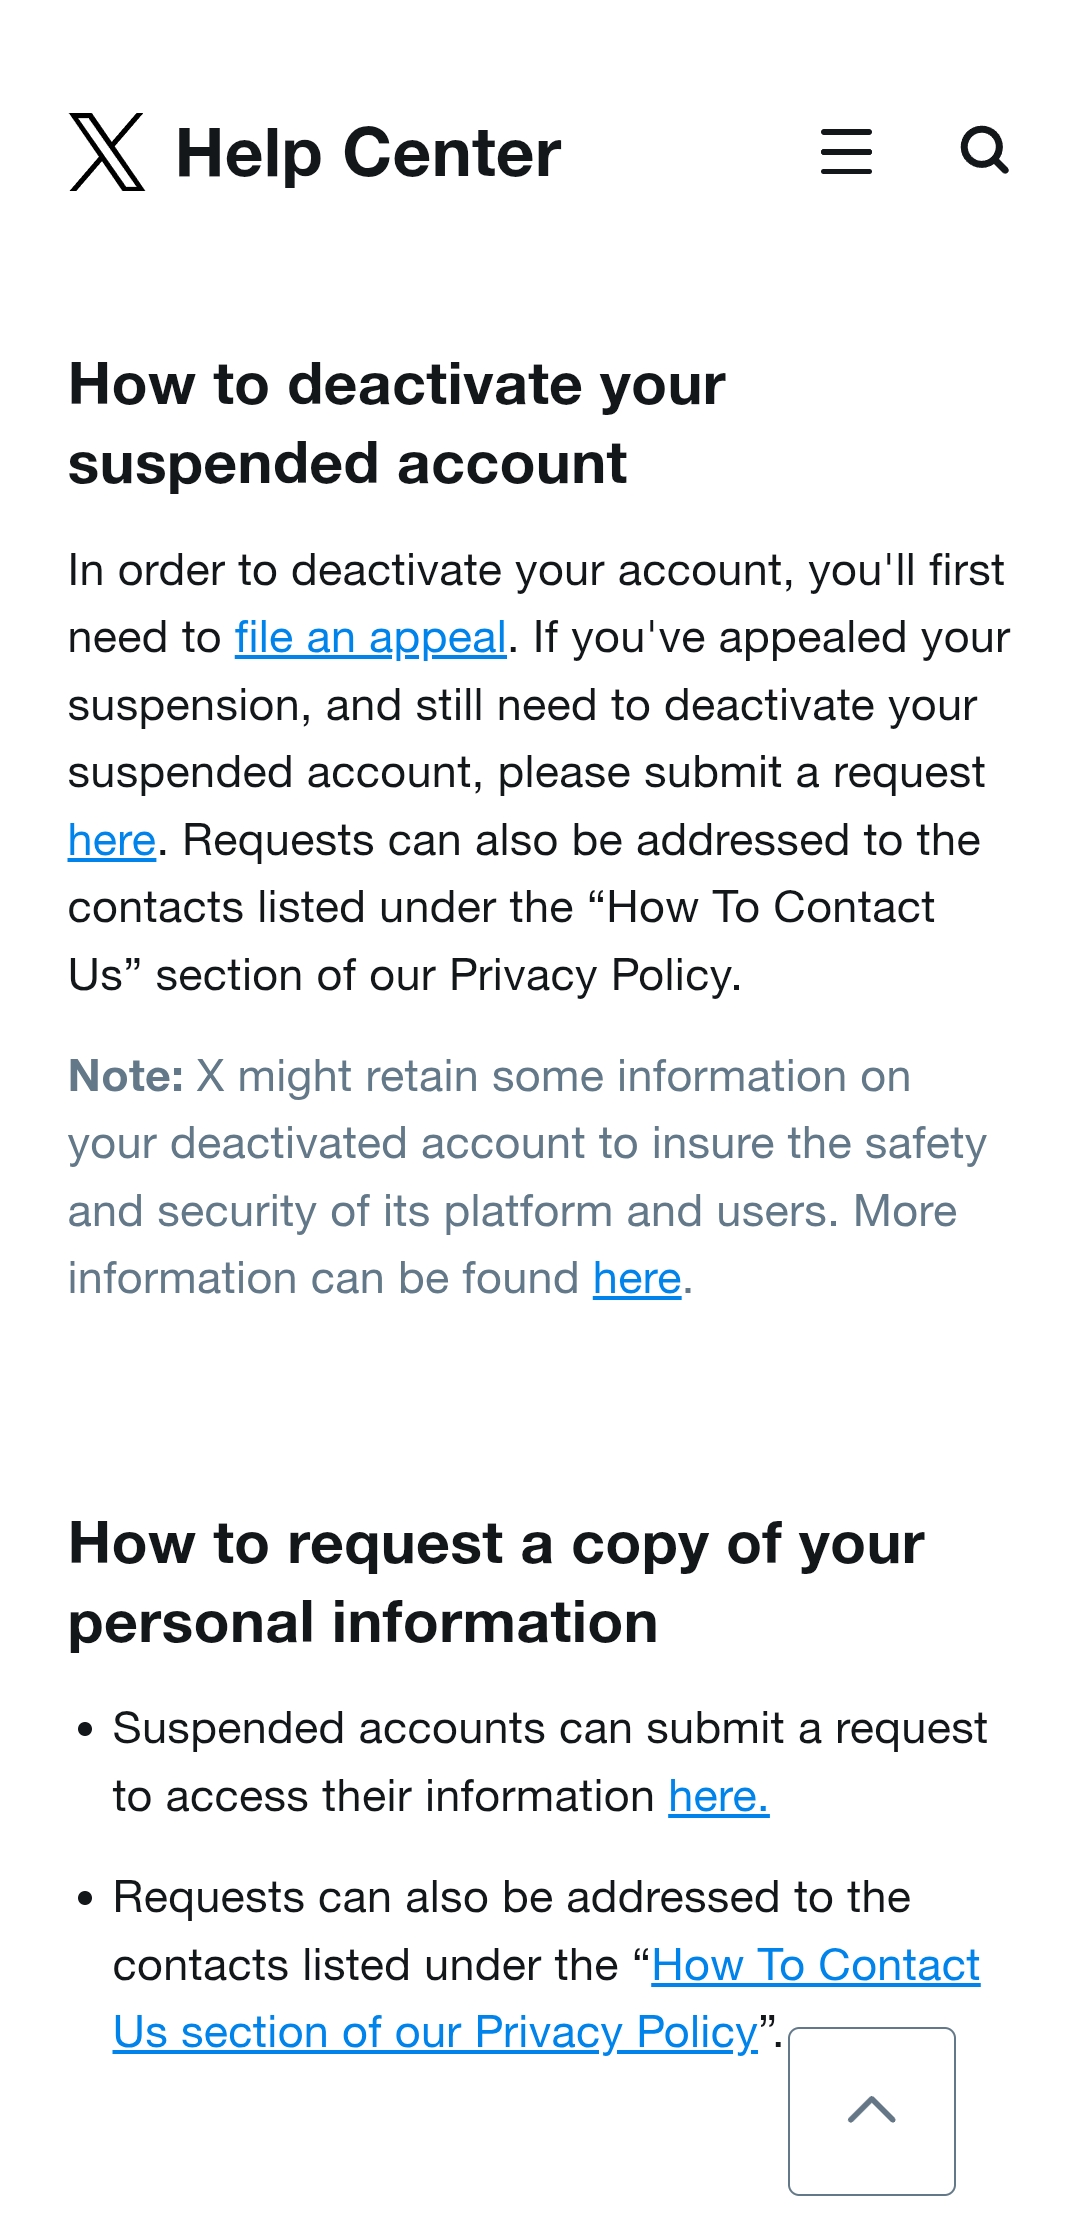
Task: Click the paragraph mentioning 'Privacy Policy.' section
Action: 540,773
